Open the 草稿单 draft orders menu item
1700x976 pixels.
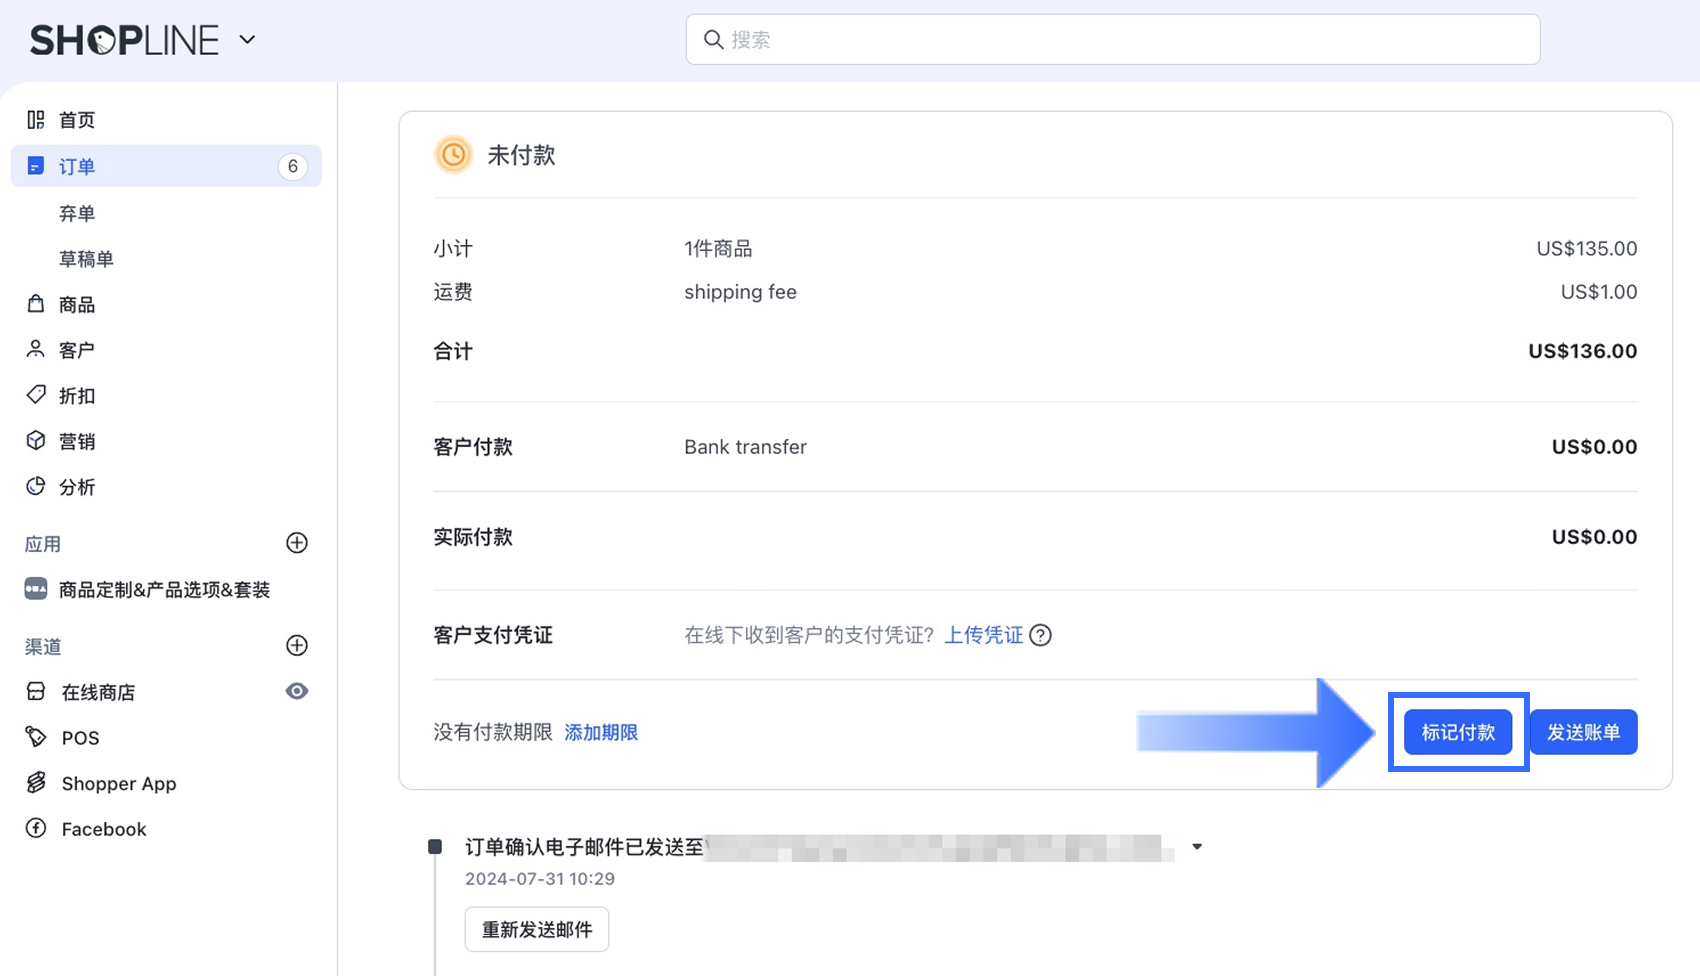pos(86,259)
